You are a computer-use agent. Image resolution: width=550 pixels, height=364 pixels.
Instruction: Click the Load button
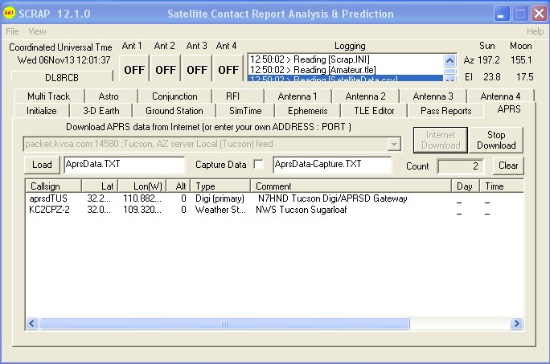click(42, 165)
